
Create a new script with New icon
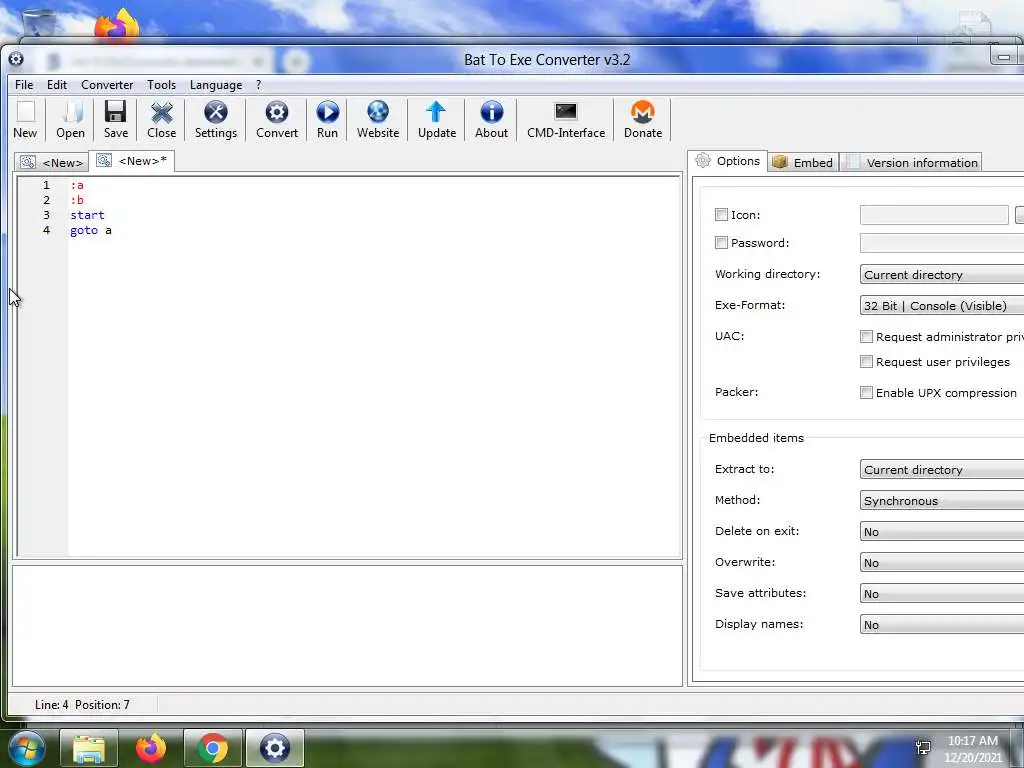pyautogui.click(x=25, y=120)
